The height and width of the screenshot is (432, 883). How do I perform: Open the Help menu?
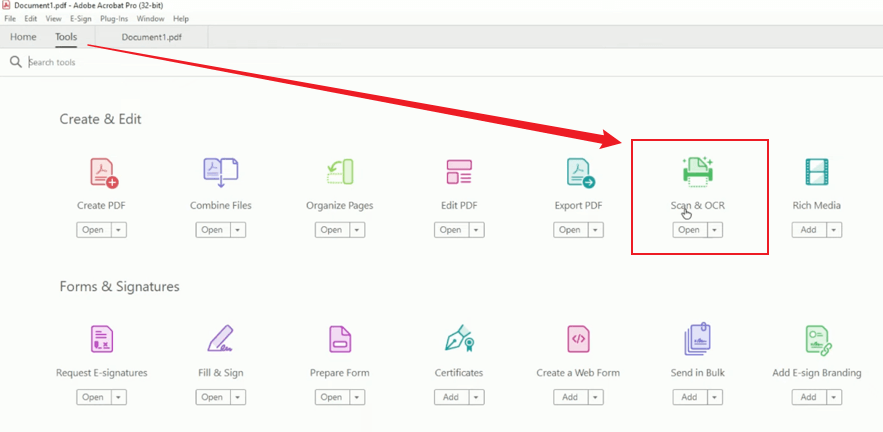(x=181, y=19)
